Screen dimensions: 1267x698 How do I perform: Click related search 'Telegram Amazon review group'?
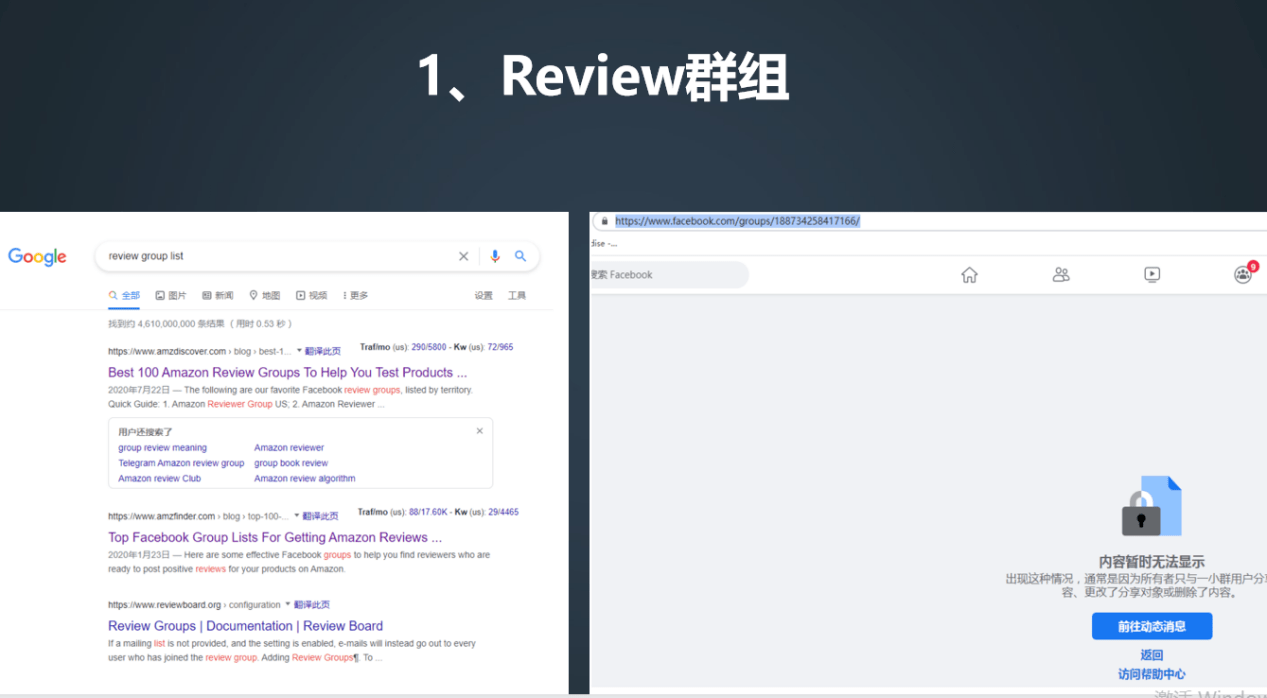pyautogui.click(x=181, y=463)
